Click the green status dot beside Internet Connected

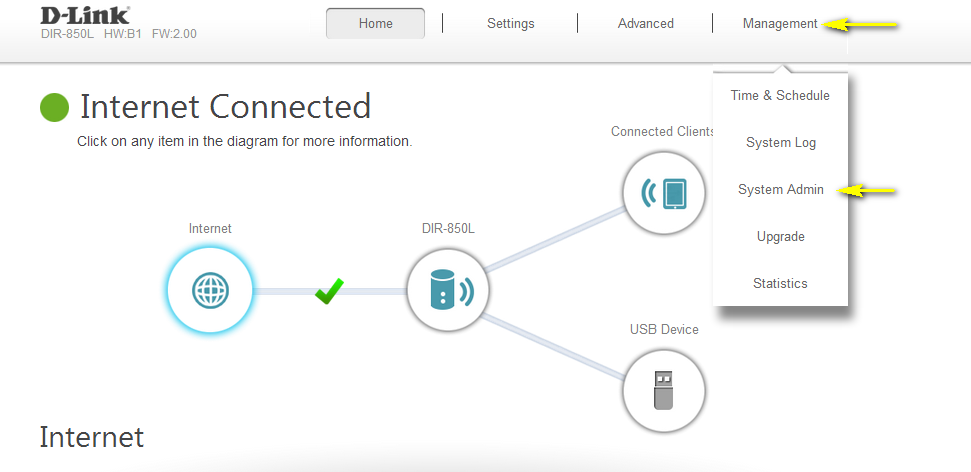[54, 107]
